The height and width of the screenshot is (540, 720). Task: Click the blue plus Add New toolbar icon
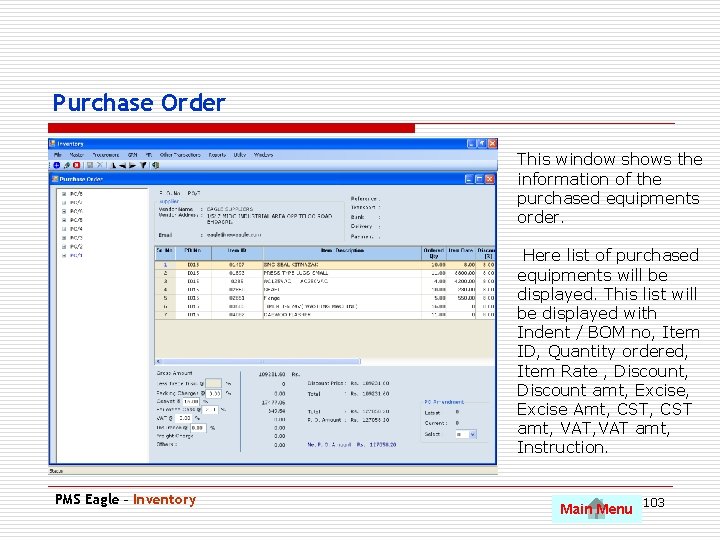coord(57,165)
